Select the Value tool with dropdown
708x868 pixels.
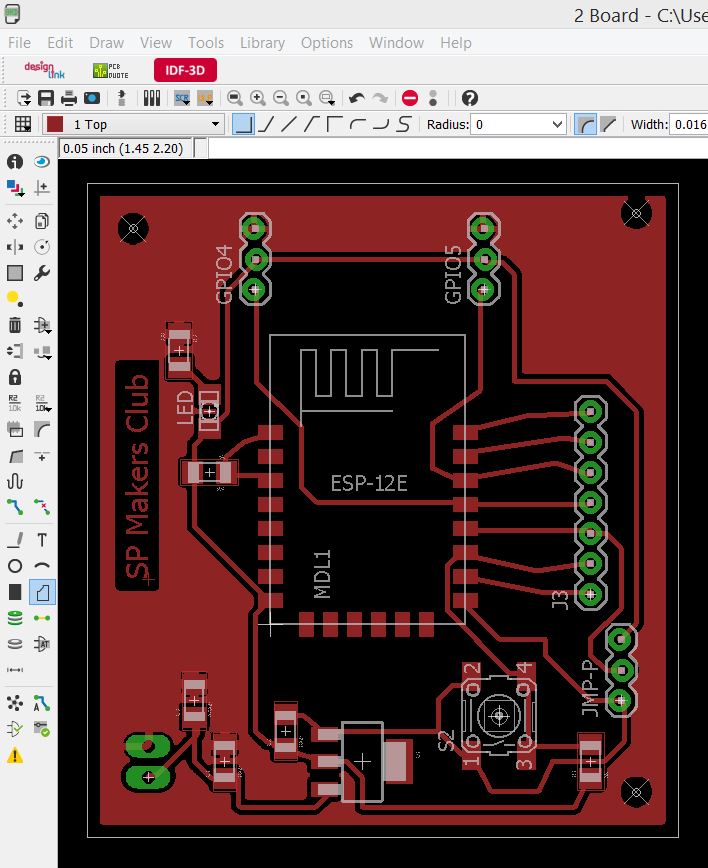pyautogui.click(x=43, y=403)
